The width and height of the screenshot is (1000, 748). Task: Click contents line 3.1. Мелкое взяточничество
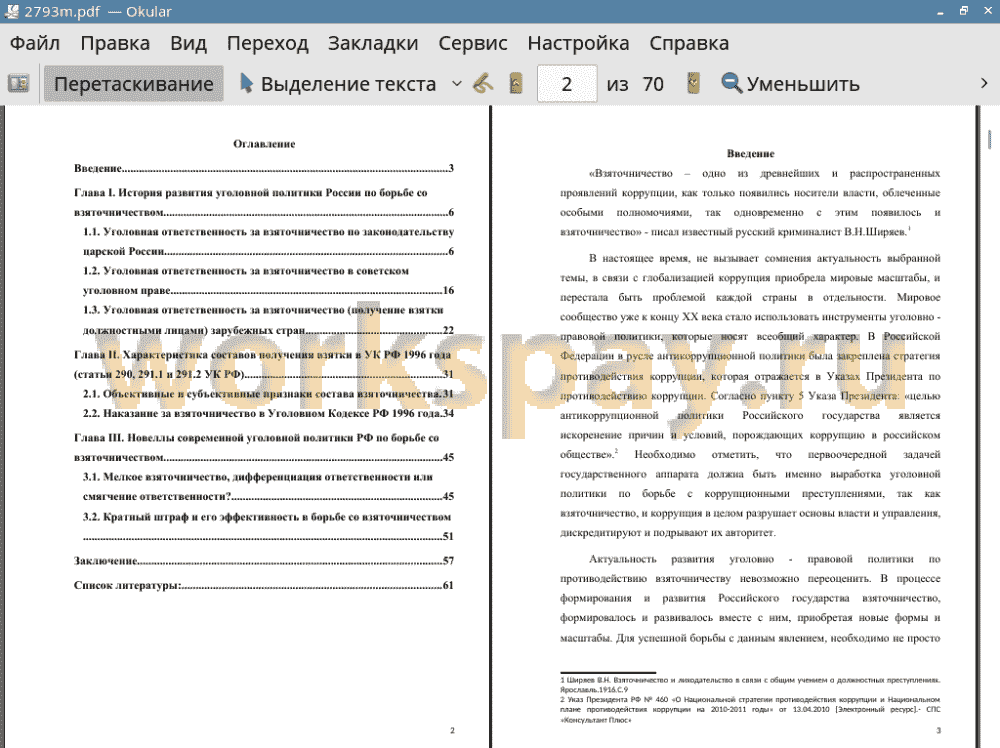tap(268, 487)
